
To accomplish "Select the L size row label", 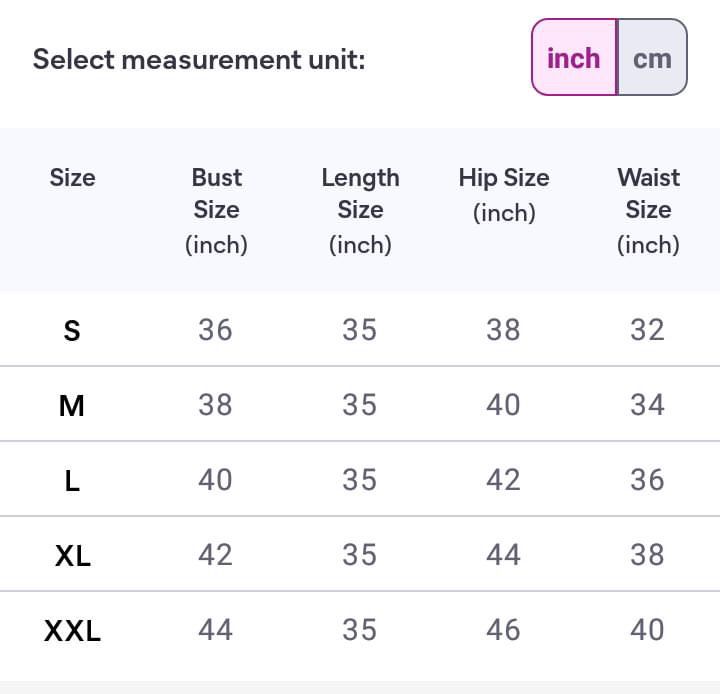I will tap(72, 480).
